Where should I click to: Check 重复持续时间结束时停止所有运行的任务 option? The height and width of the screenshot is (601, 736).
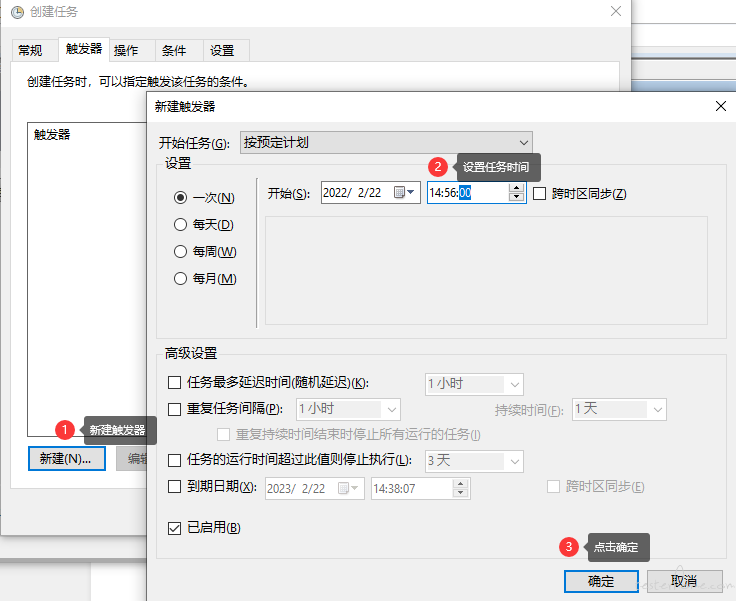pyautogui.click(x=223, y=434)
